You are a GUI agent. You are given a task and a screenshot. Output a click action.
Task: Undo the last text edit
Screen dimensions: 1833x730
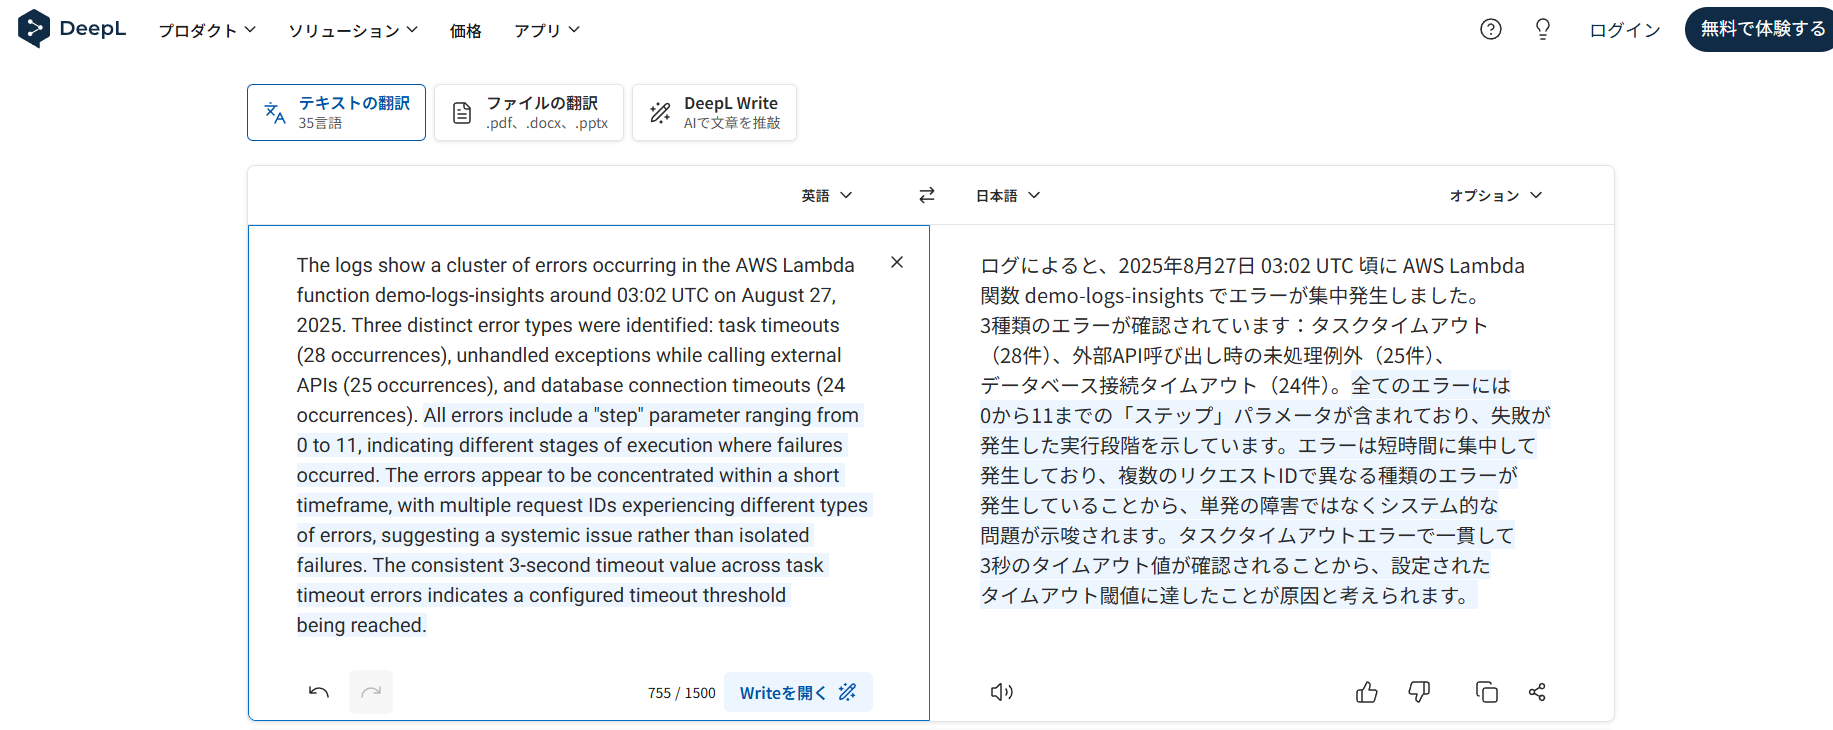[319, 692]
